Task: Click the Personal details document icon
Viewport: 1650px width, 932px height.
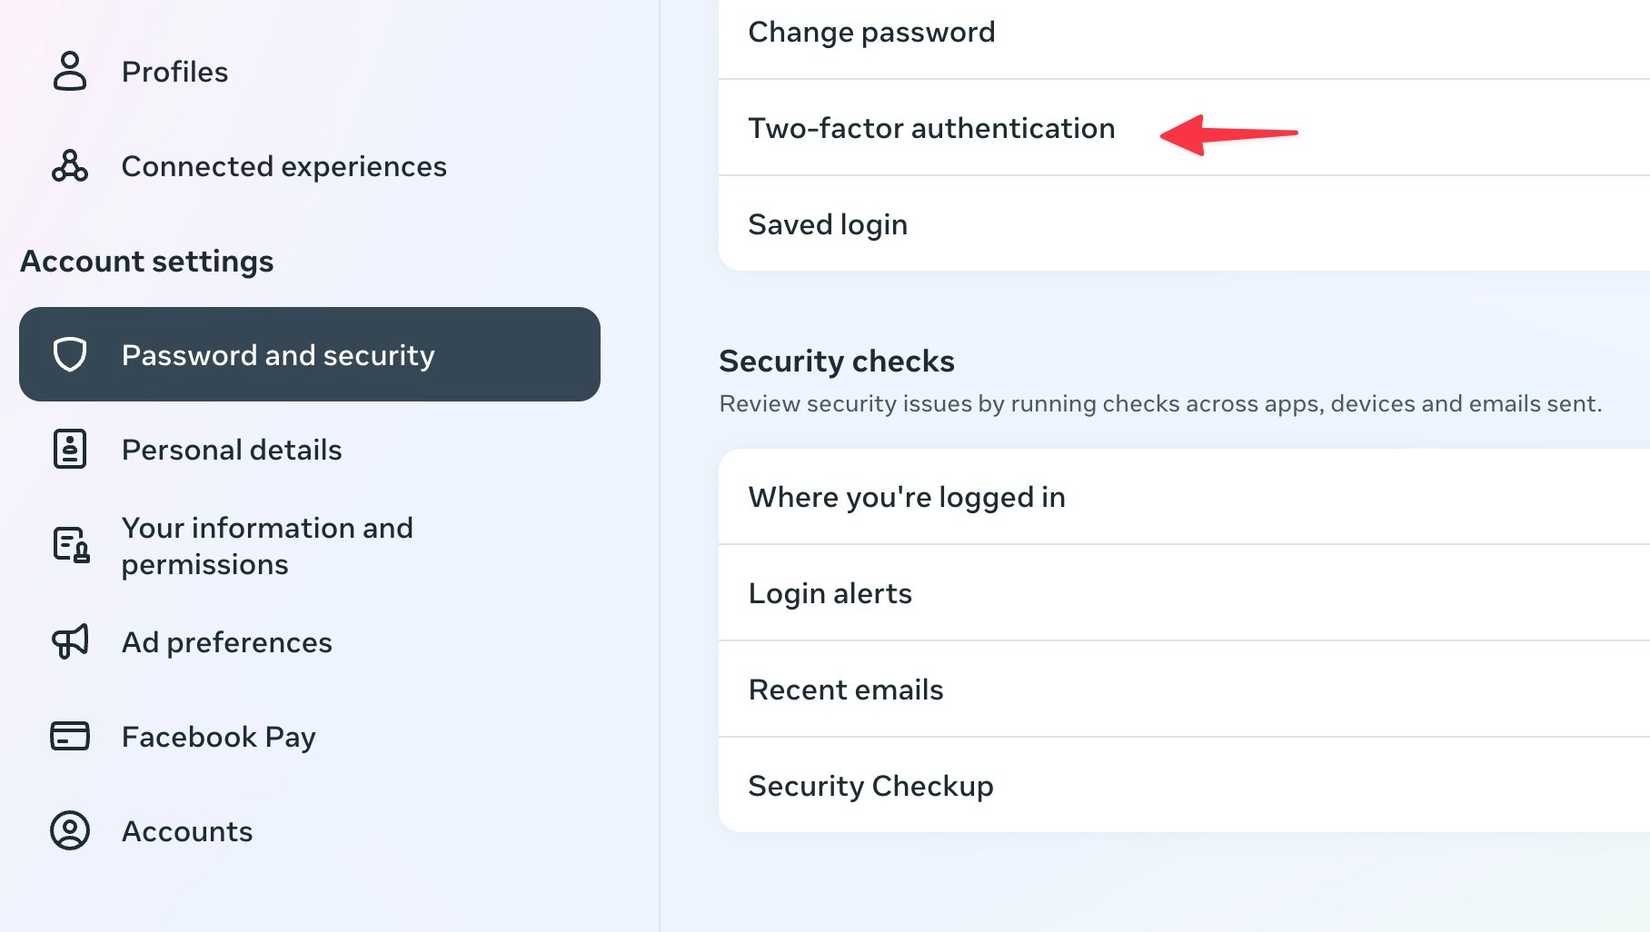Action: coord(68,449)
